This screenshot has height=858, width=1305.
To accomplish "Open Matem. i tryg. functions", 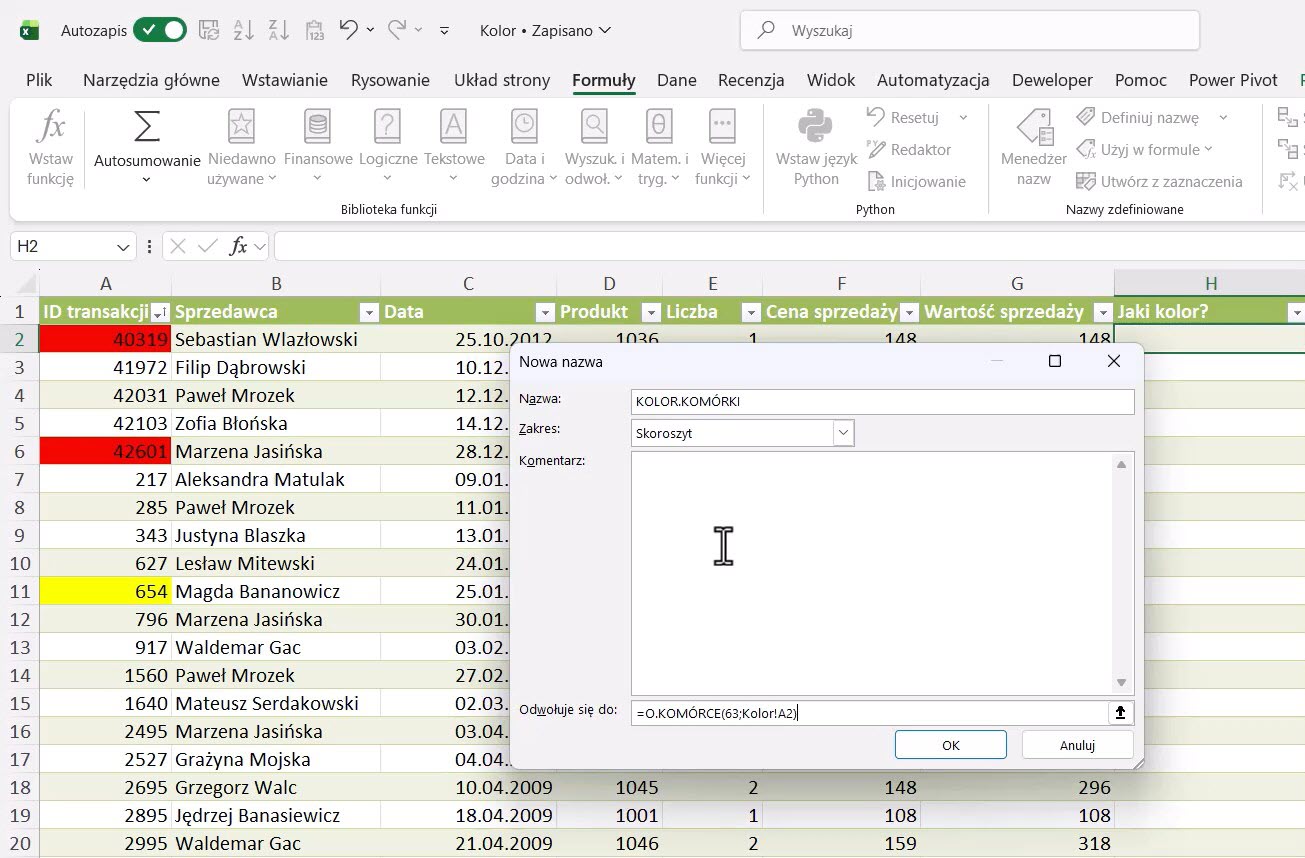I will (659, 149).
